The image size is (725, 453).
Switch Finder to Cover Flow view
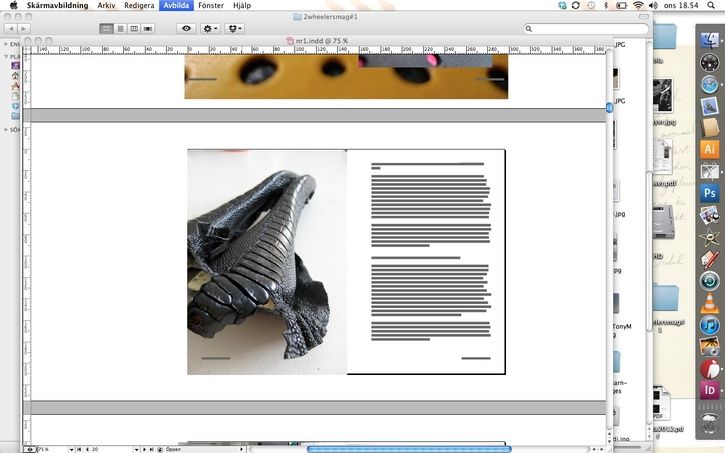point(148,29)
